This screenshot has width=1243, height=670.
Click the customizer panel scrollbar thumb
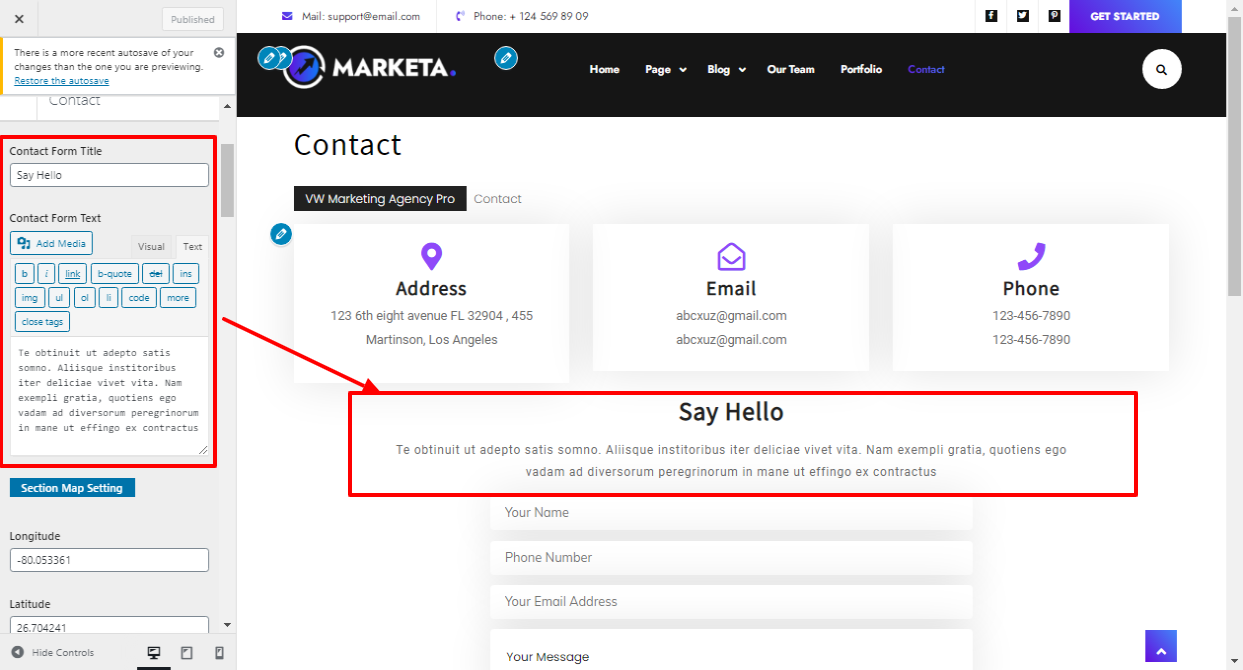pyautogui.click(x=227, y=180)
